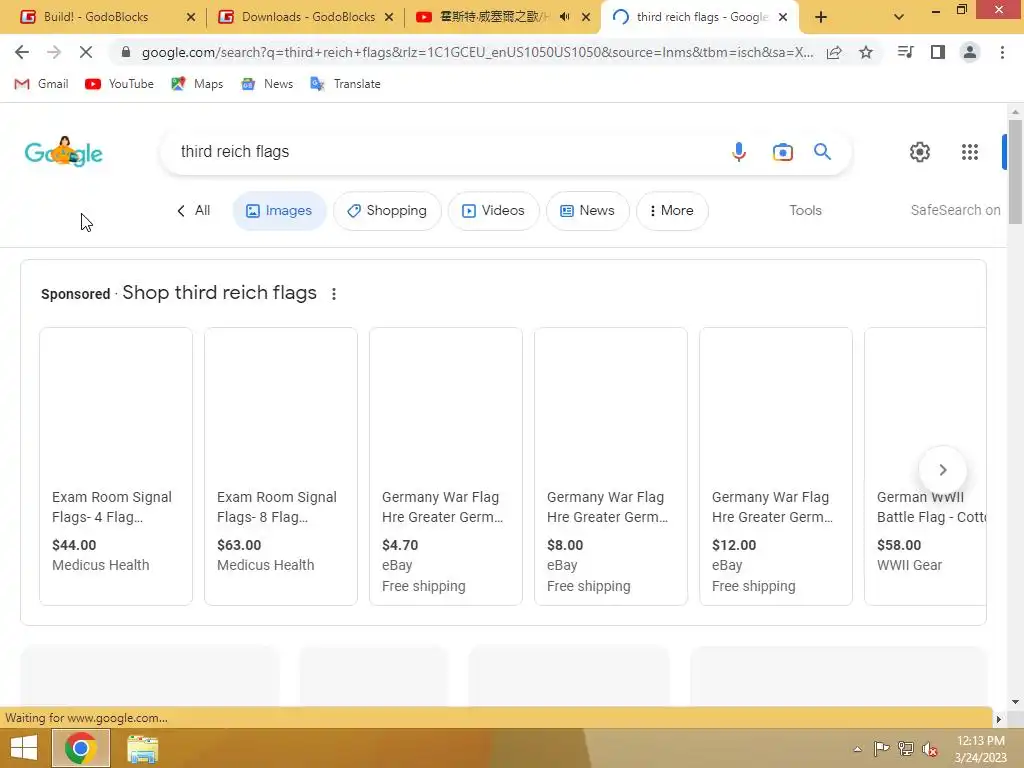Switch to Downloads - GodoBlocks tab
Screen dimensions: 1024x768
pos(308,17)
